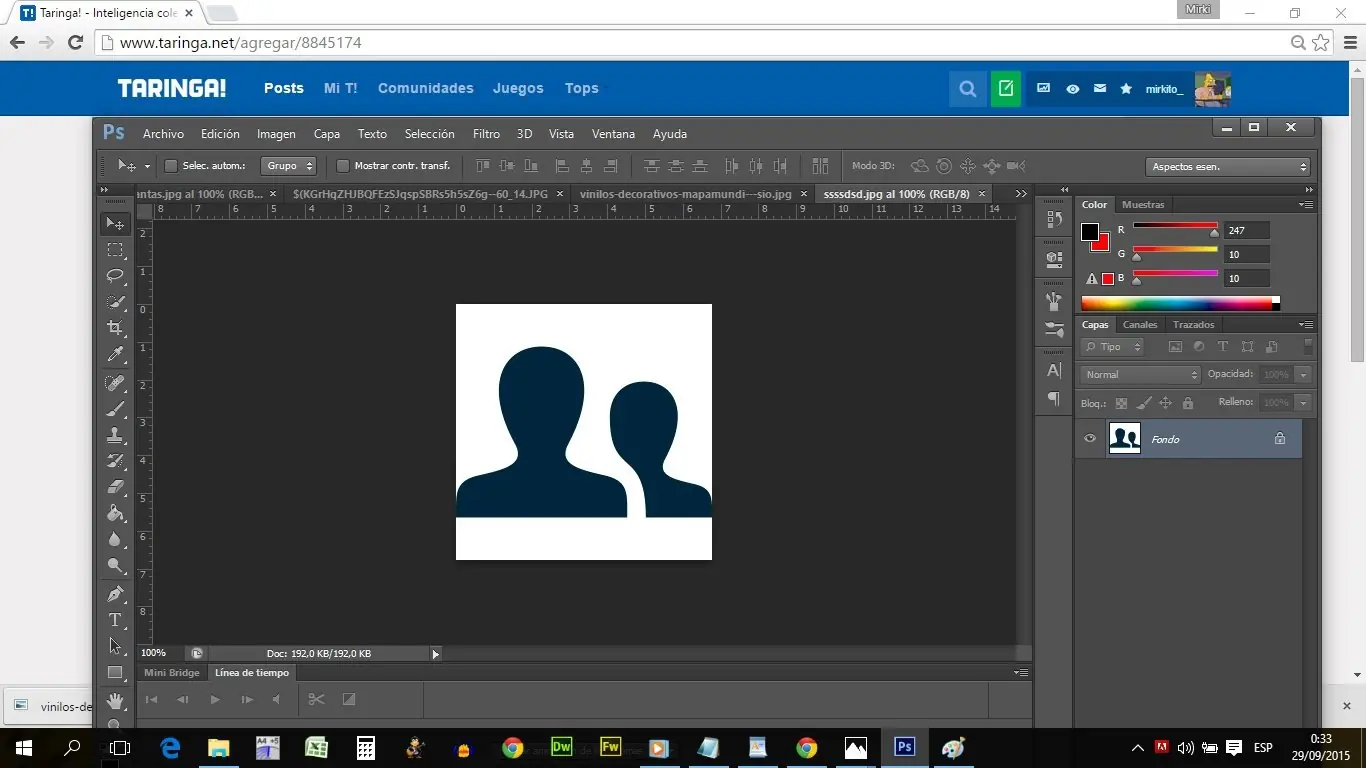The image size is (1366, 768).
Task: Open Taringa messages envelope icon
Action: [1100, 88]
